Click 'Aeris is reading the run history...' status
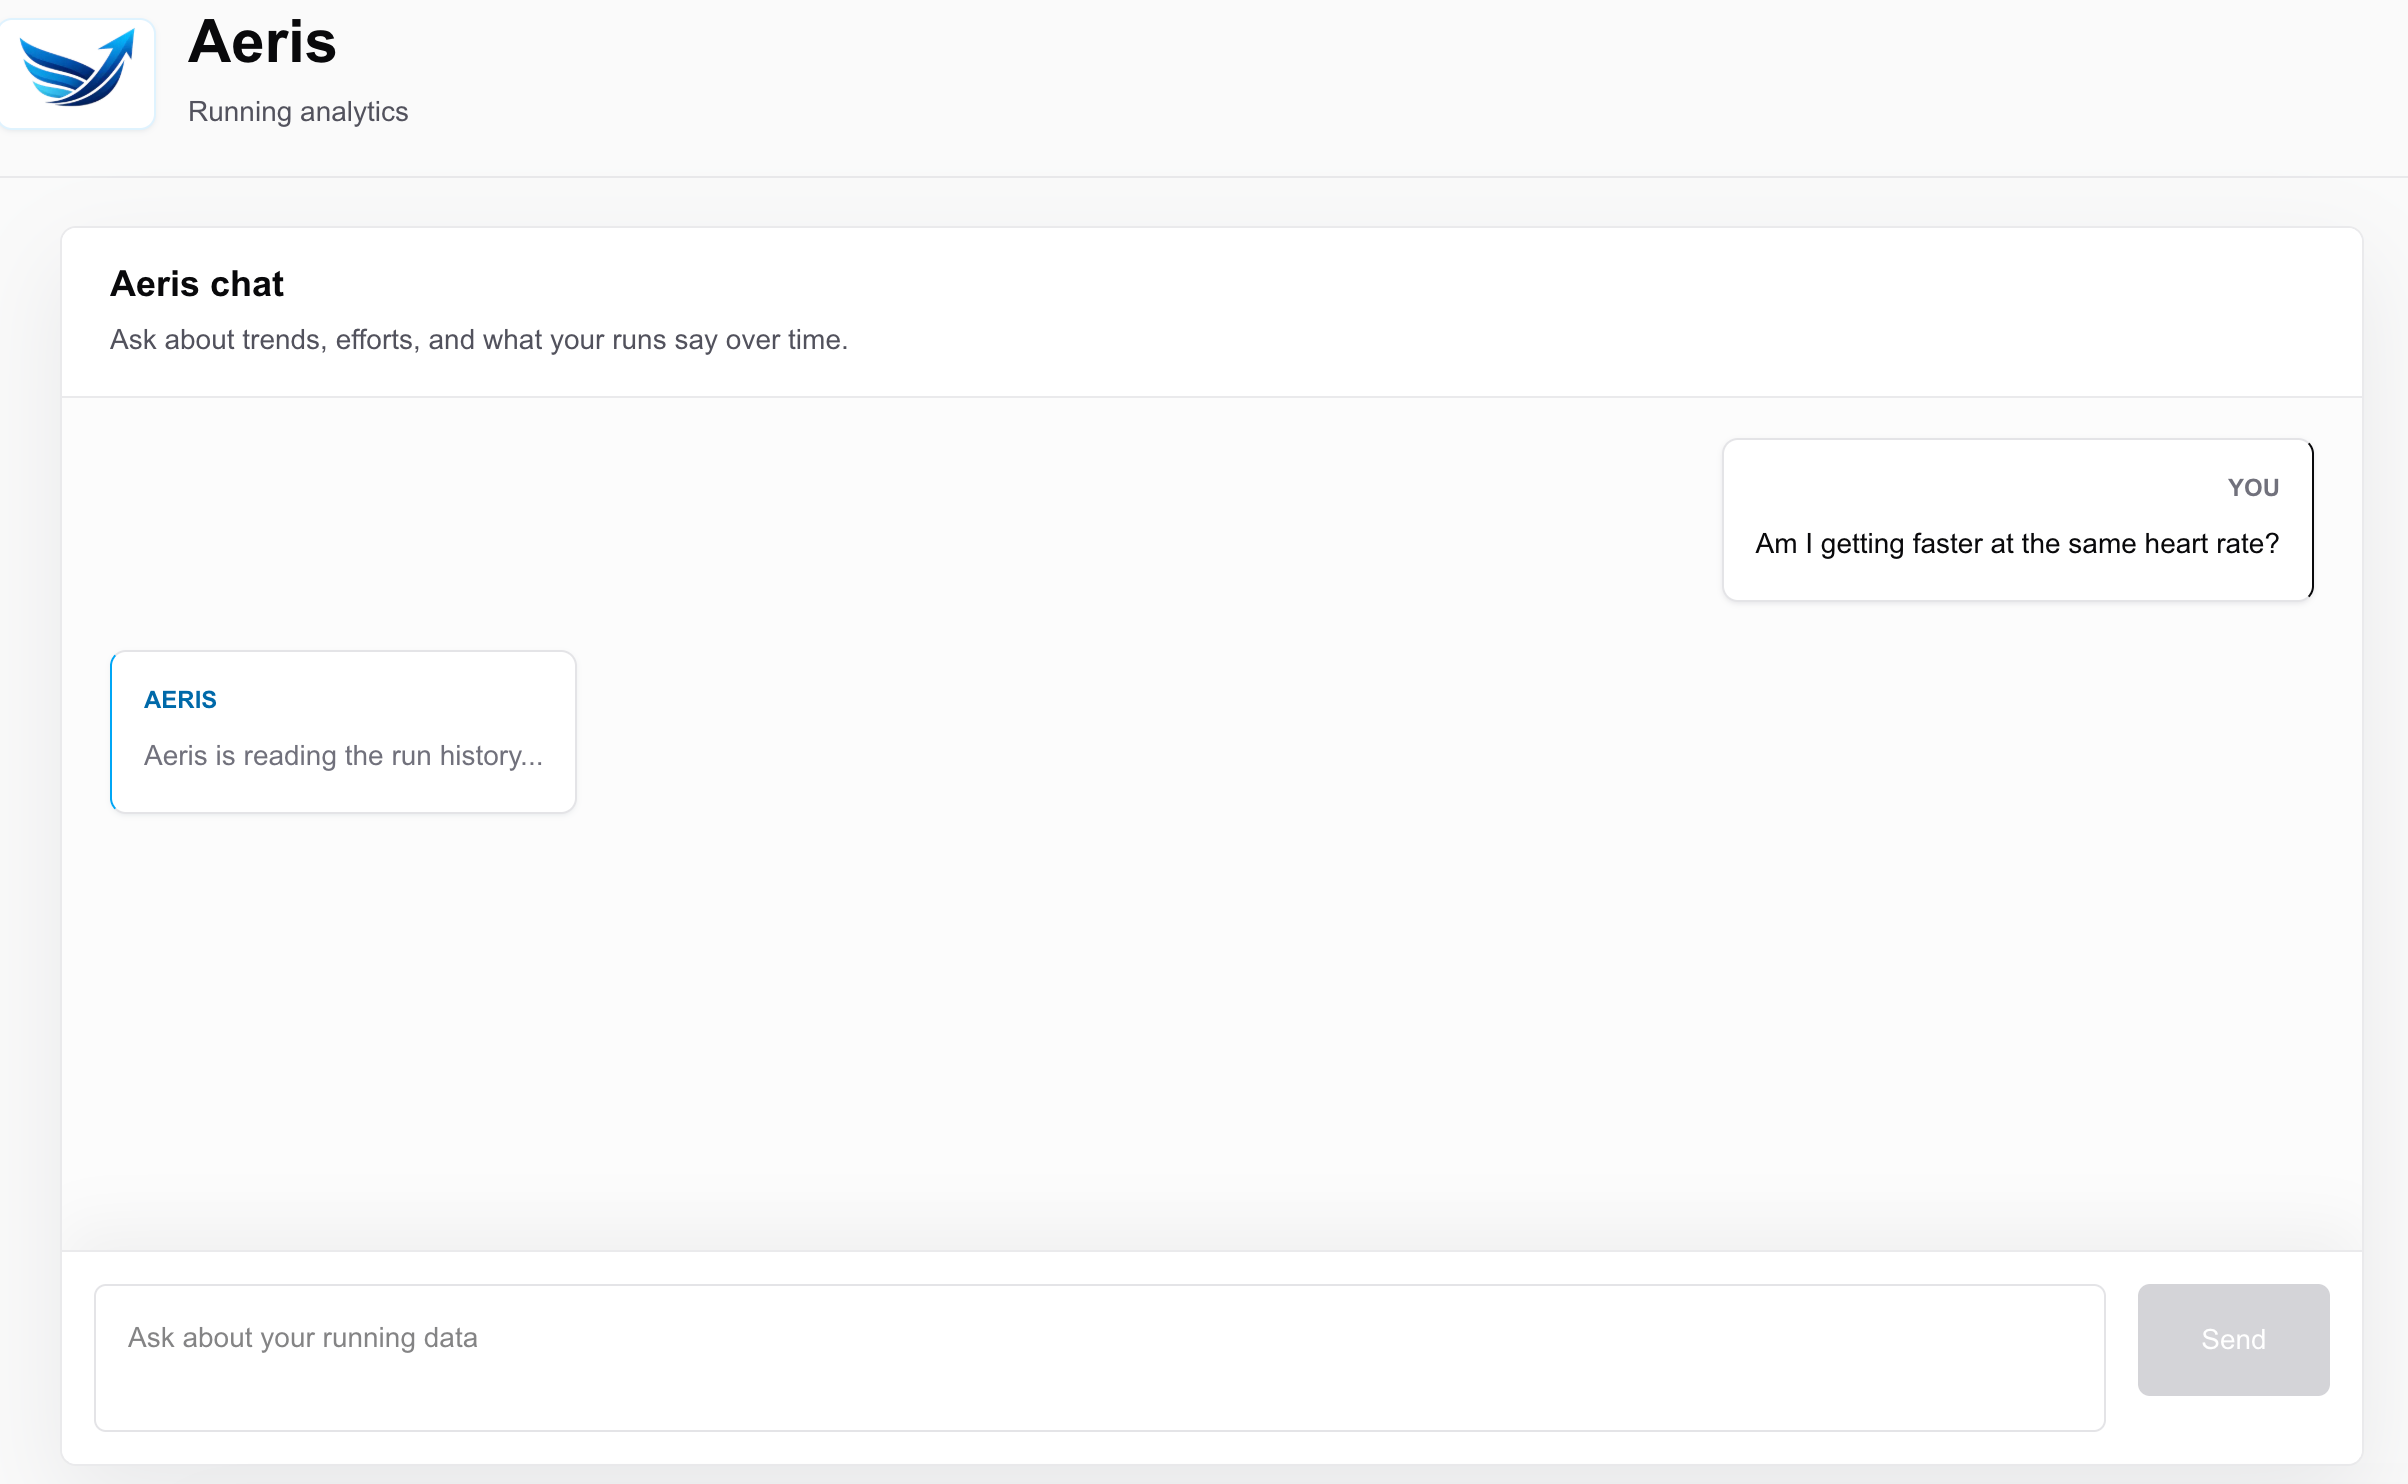The height and width of the screenshot is (1484, 2408). (x=343, y=756)
